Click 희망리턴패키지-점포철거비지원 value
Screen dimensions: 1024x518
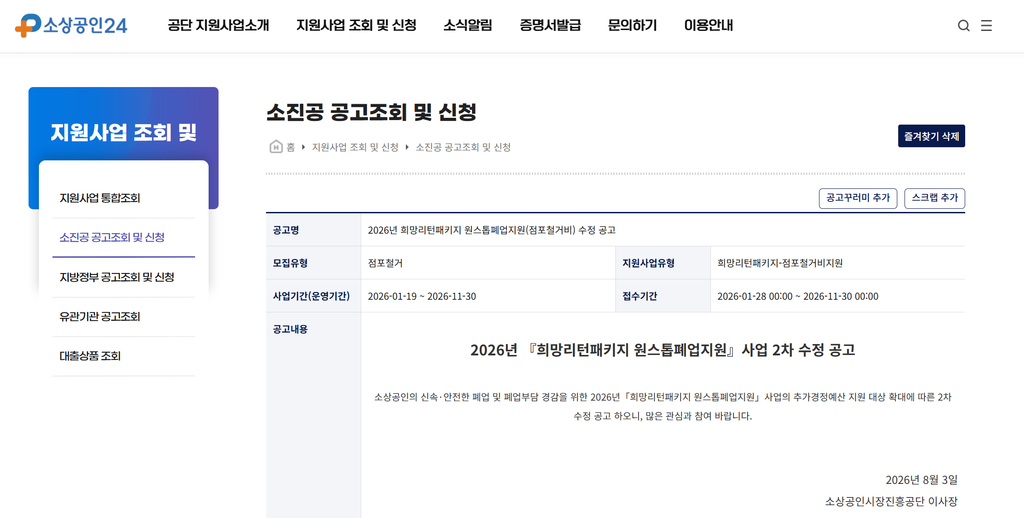[780, 263]
